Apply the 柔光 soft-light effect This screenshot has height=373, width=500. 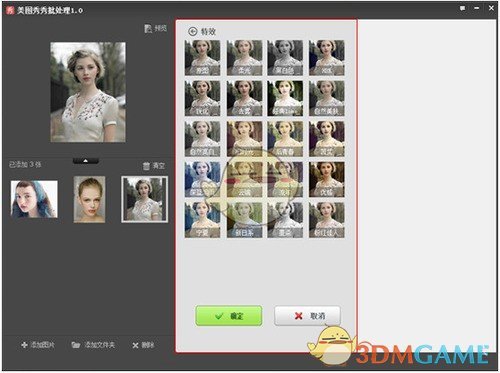pyautogui.click(x=244, y=58)
